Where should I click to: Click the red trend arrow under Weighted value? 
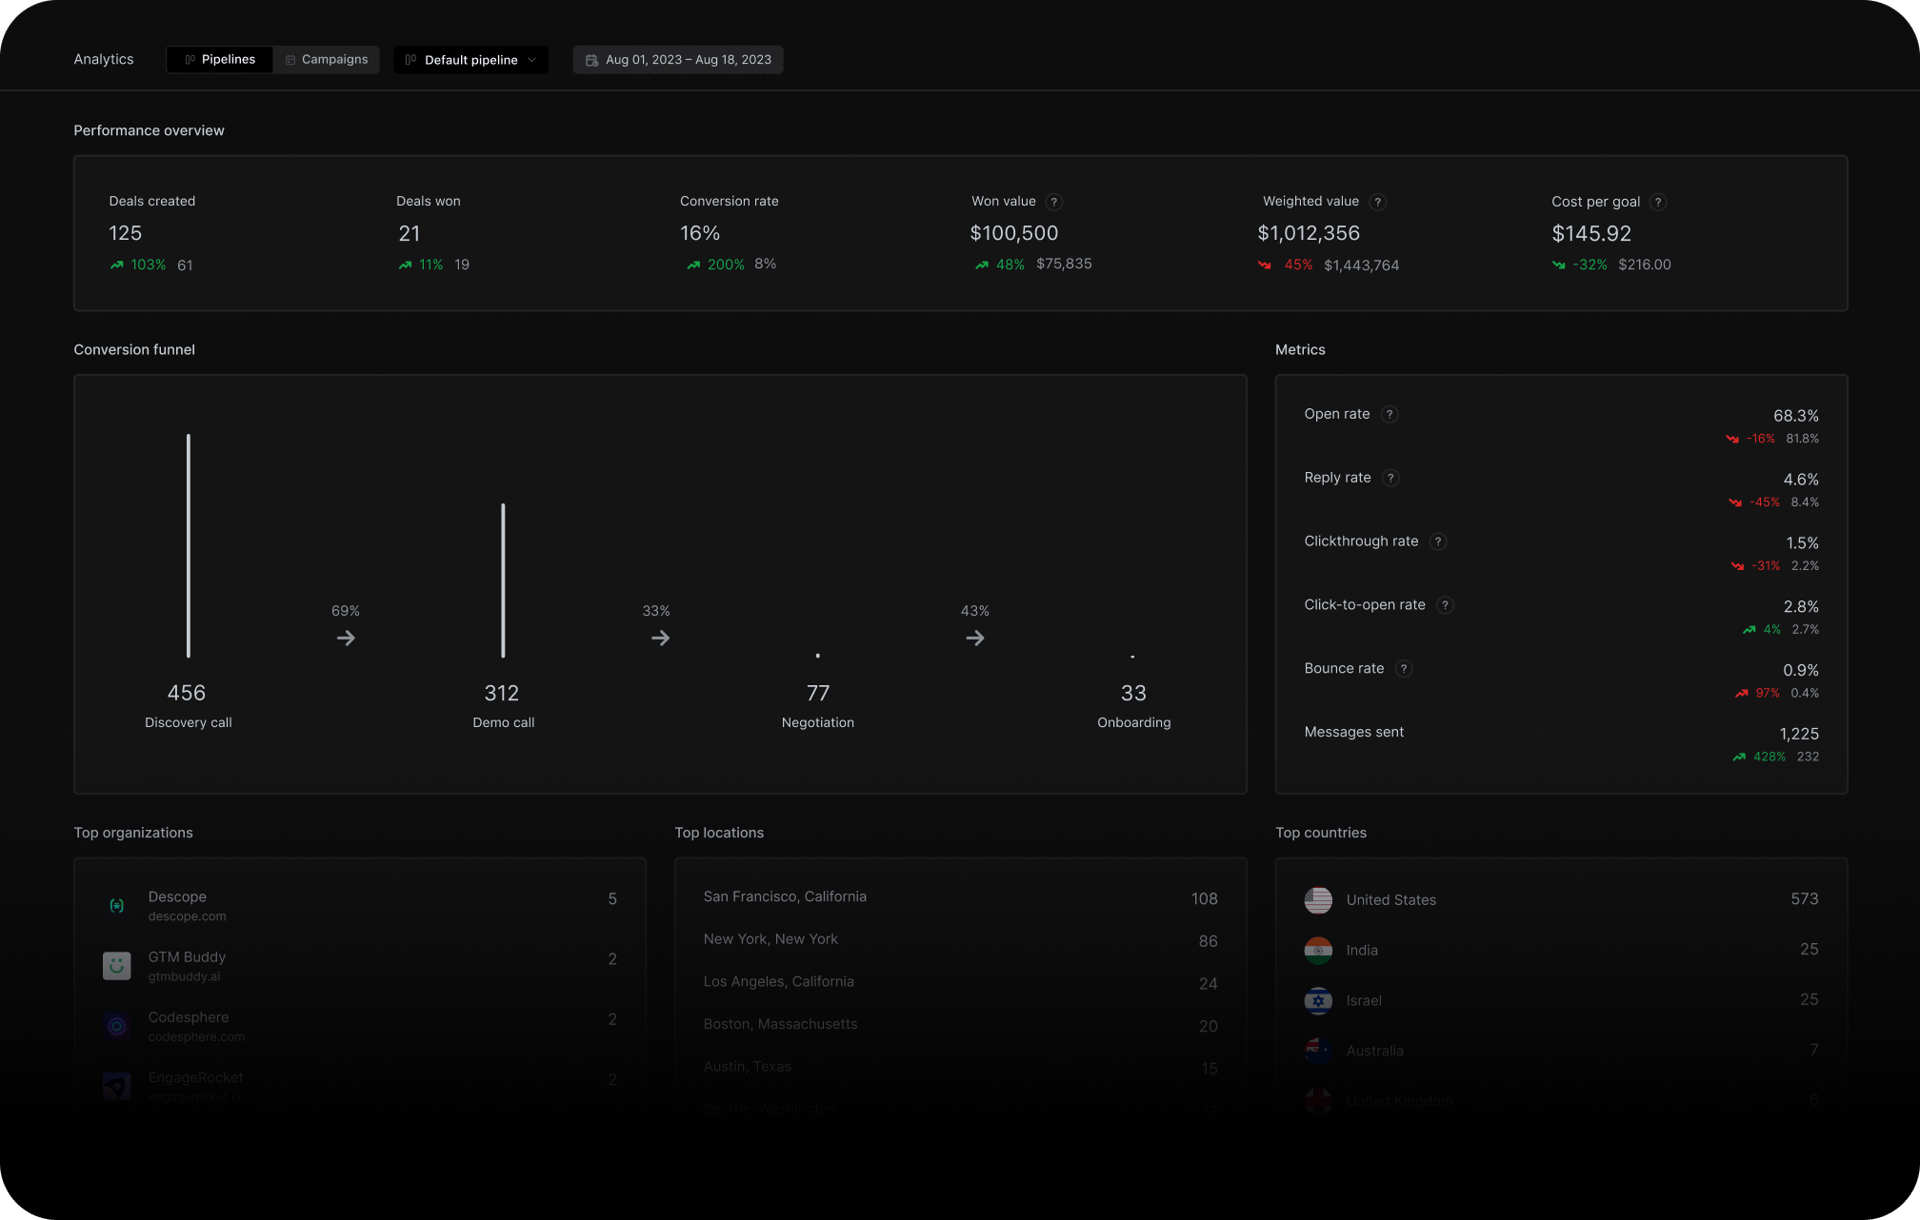point(1265,265)
